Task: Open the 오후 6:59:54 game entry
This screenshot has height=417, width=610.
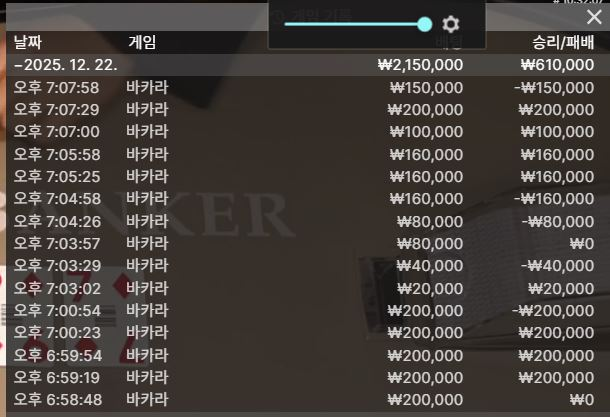Action: tap(304, 355)
